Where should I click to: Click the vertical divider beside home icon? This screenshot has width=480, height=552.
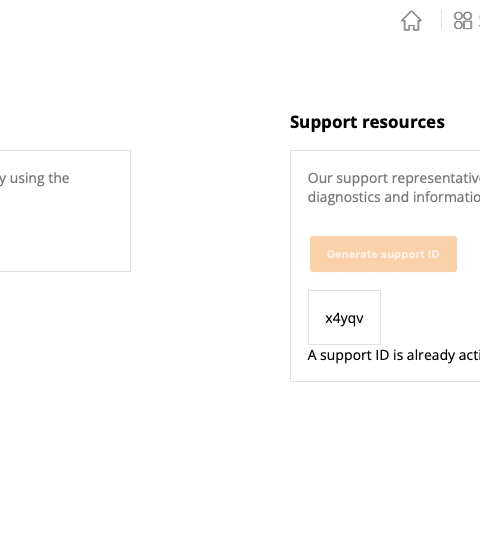(441, 20)
